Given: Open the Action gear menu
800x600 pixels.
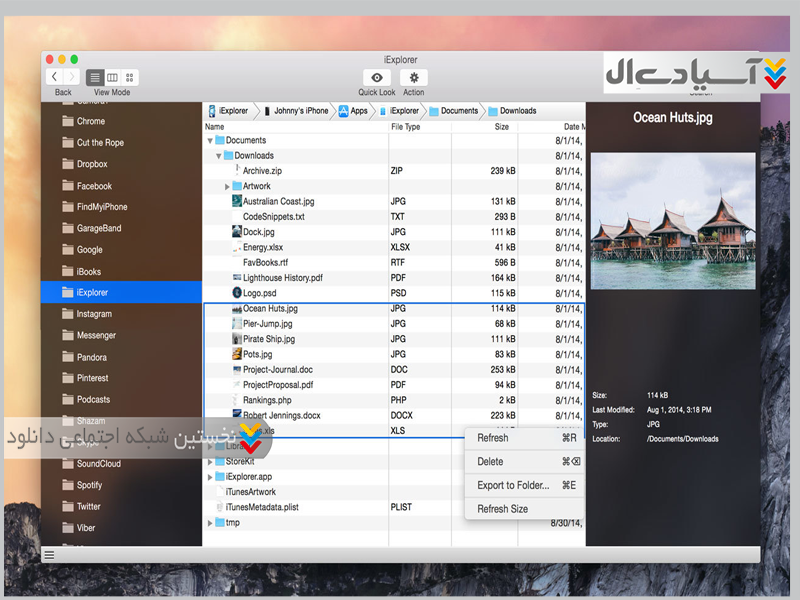Looking at the screenshot, I should (414, 78).
